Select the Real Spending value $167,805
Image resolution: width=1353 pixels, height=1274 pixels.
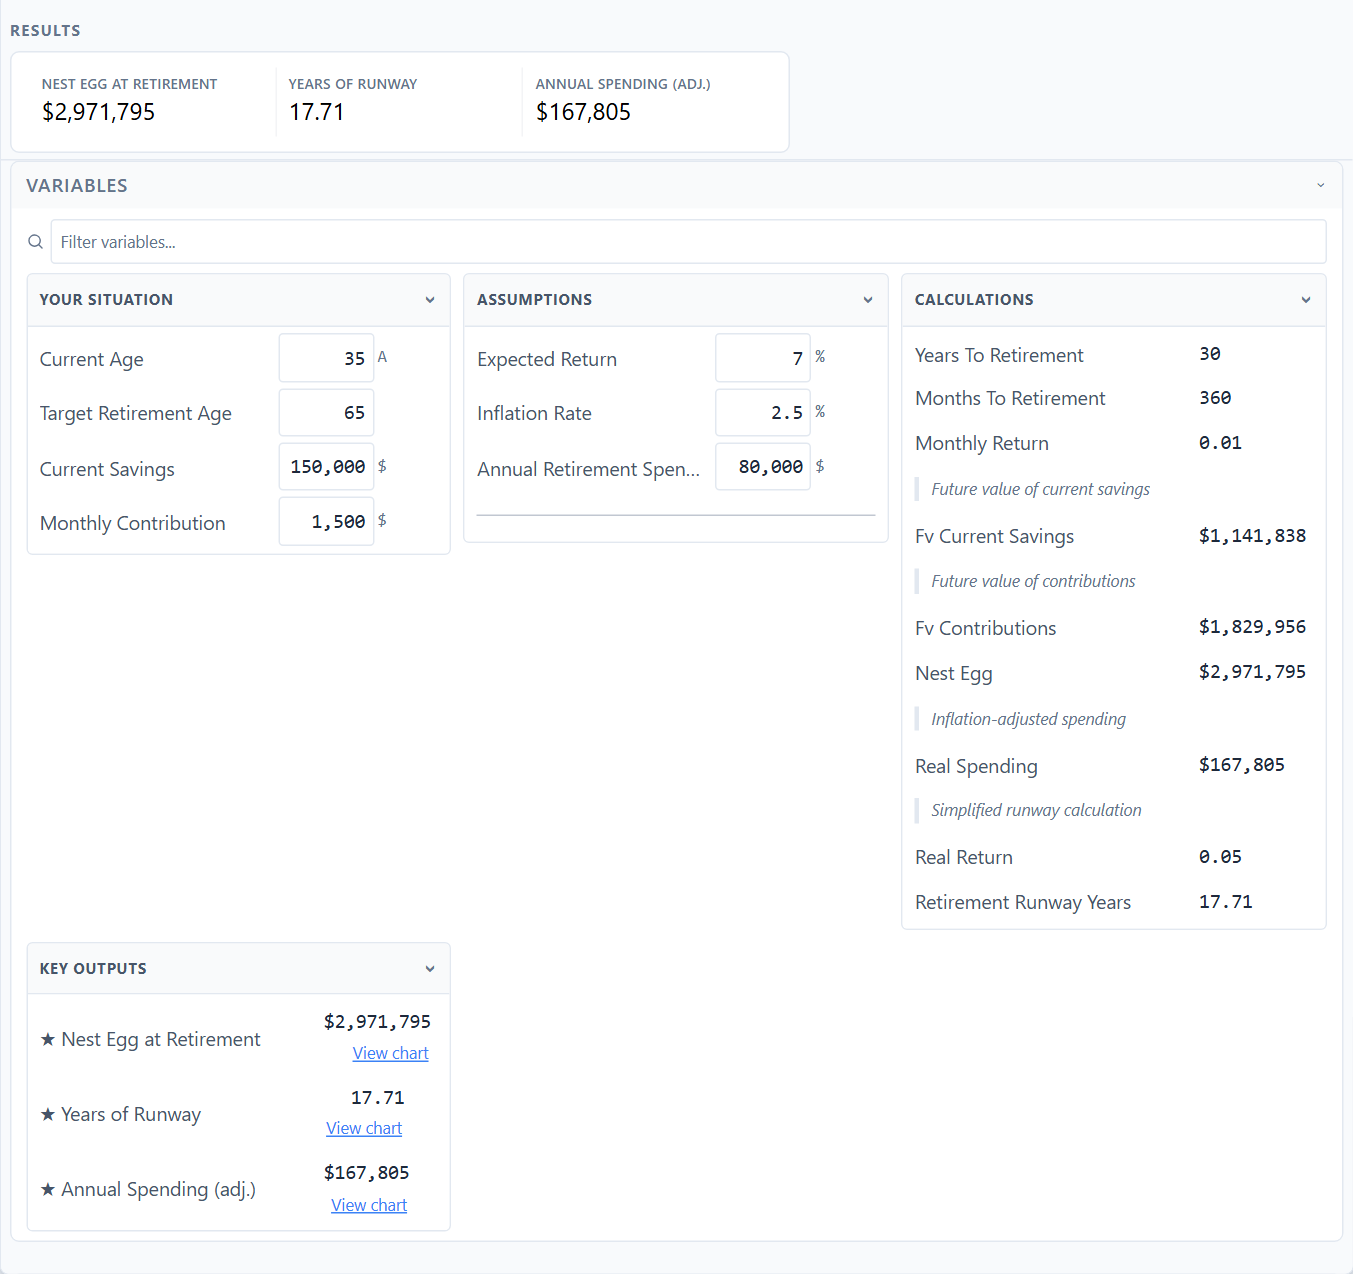point(1241,765)
